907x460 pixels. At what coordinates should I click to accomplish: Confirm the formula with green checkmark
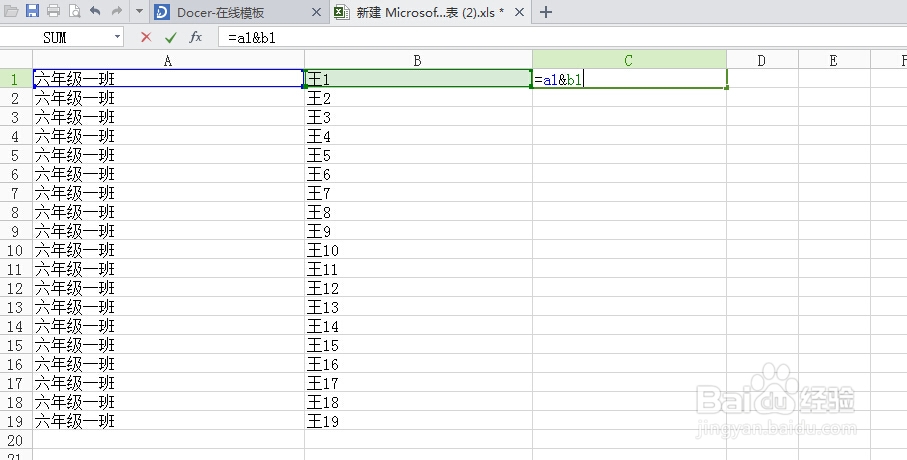point(171,38)
